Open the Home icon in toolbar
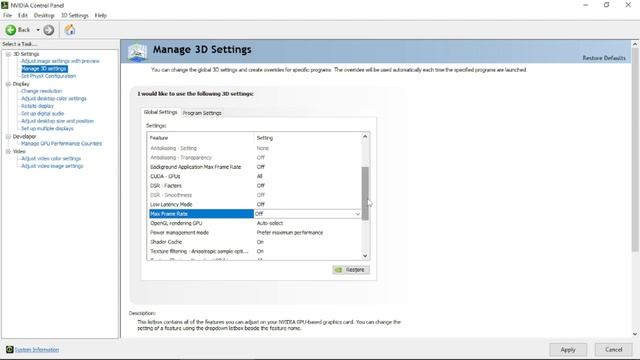The height and width of the screenshot is (360, 640). click(70, 29)
